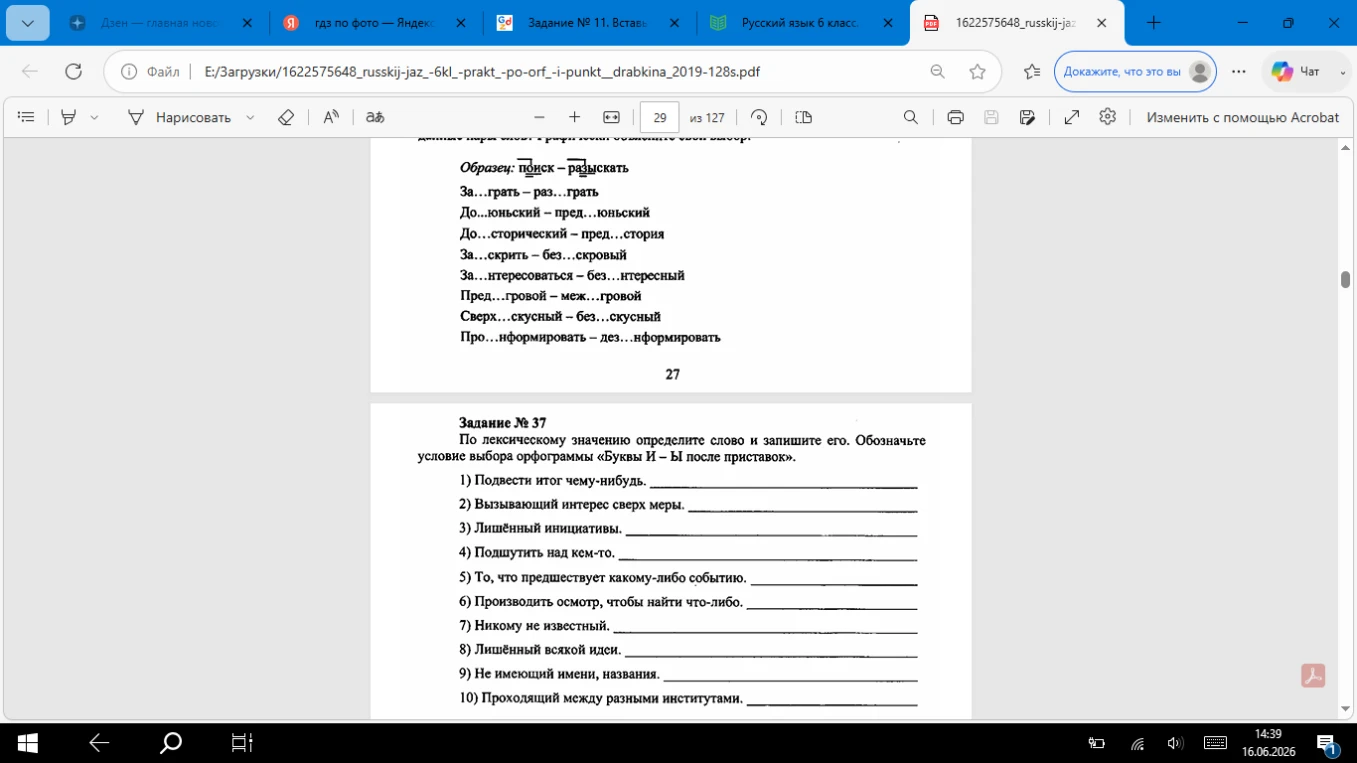1357x763 pixels.
Task: Zoom out with the minus button
Action: 540,117
